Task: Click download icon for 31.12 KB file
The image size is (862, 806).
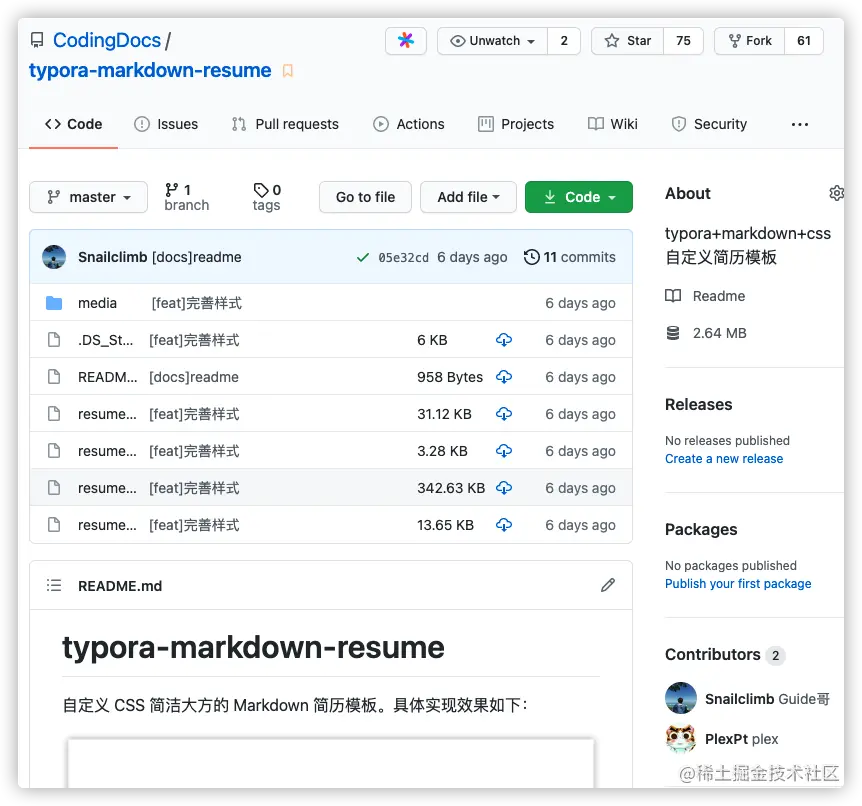Action: pyautogui.click(x=504, y=414)
